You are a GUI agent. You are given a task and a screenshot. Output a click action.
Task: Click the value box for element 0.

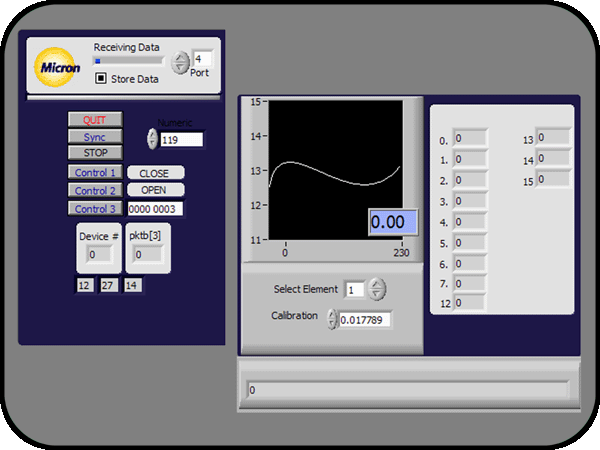click(470, 139)
